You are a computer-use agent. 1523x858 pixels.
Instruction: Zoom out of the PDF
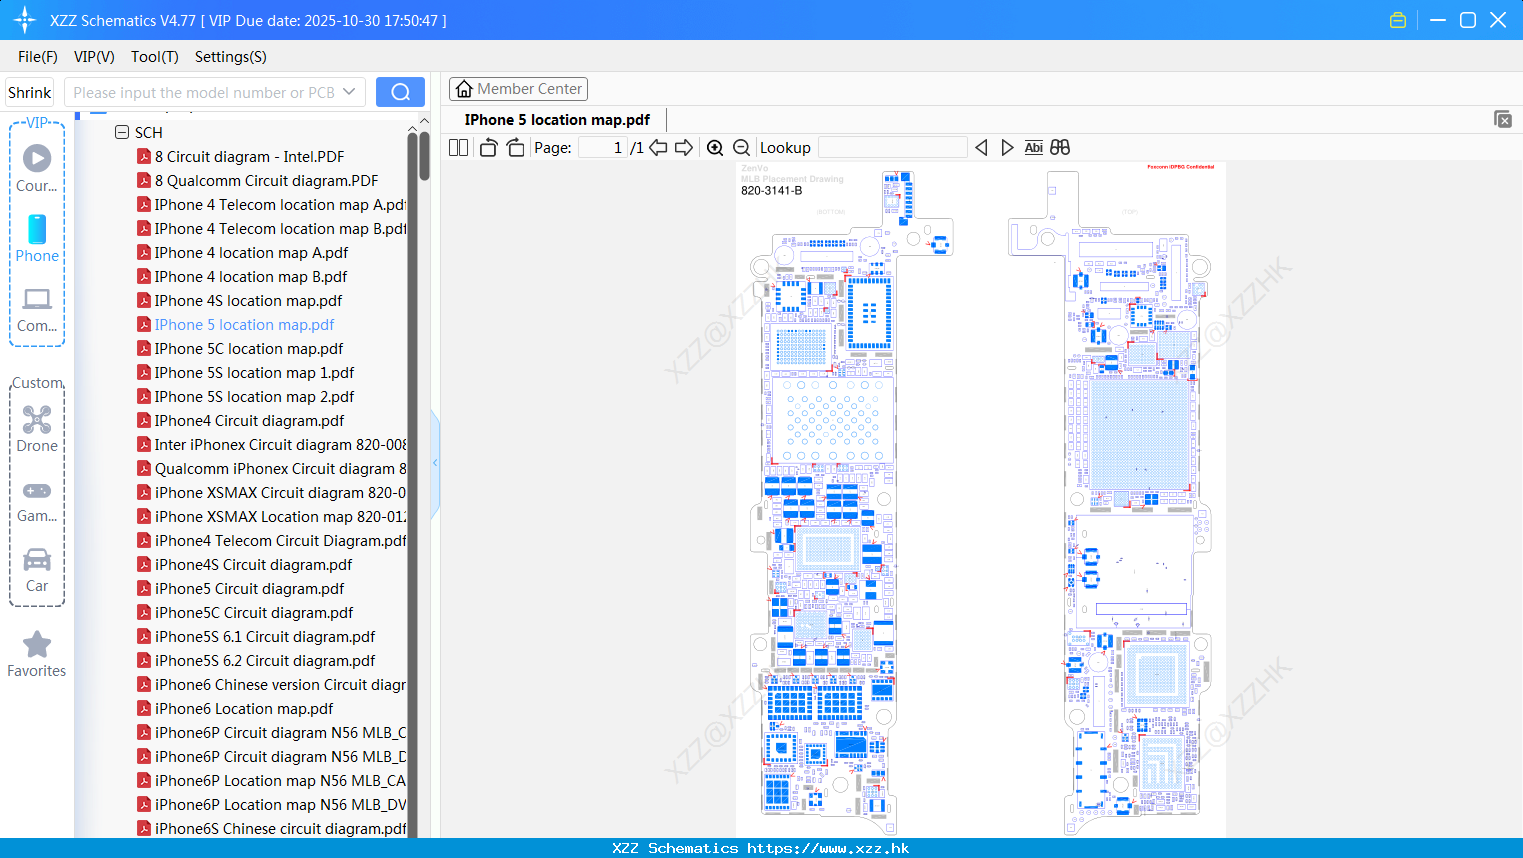tap(741, 147)
